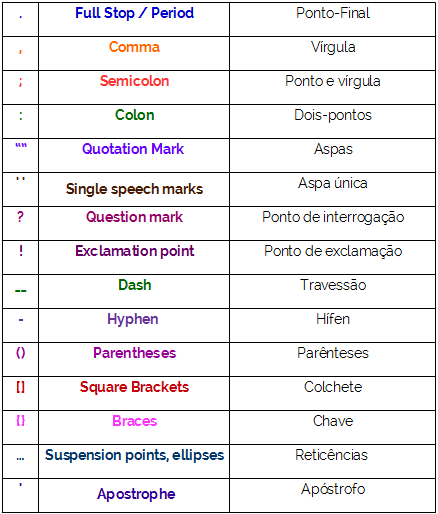Viewport: 438px width, 514px height.
Task: Select the 'Suspension points, ellipses' text
Action: [134, 455]
